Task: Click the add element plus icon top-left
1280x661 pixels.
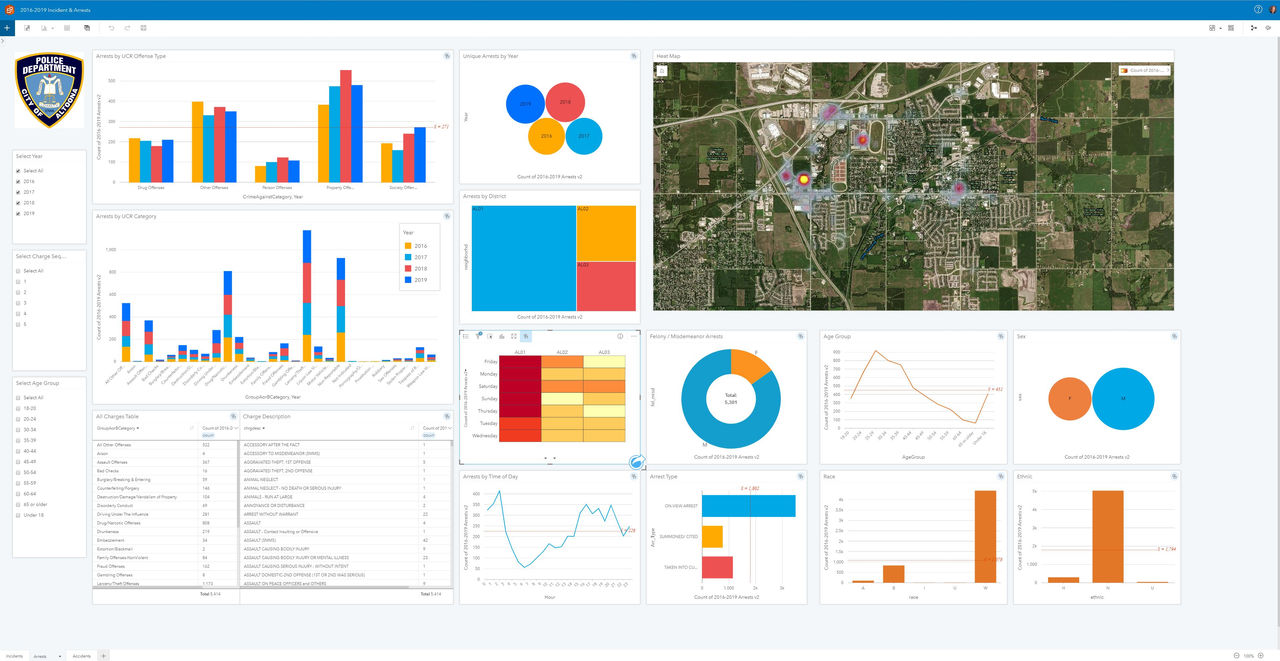Action: pyautogui.click(x=6, y=28)
